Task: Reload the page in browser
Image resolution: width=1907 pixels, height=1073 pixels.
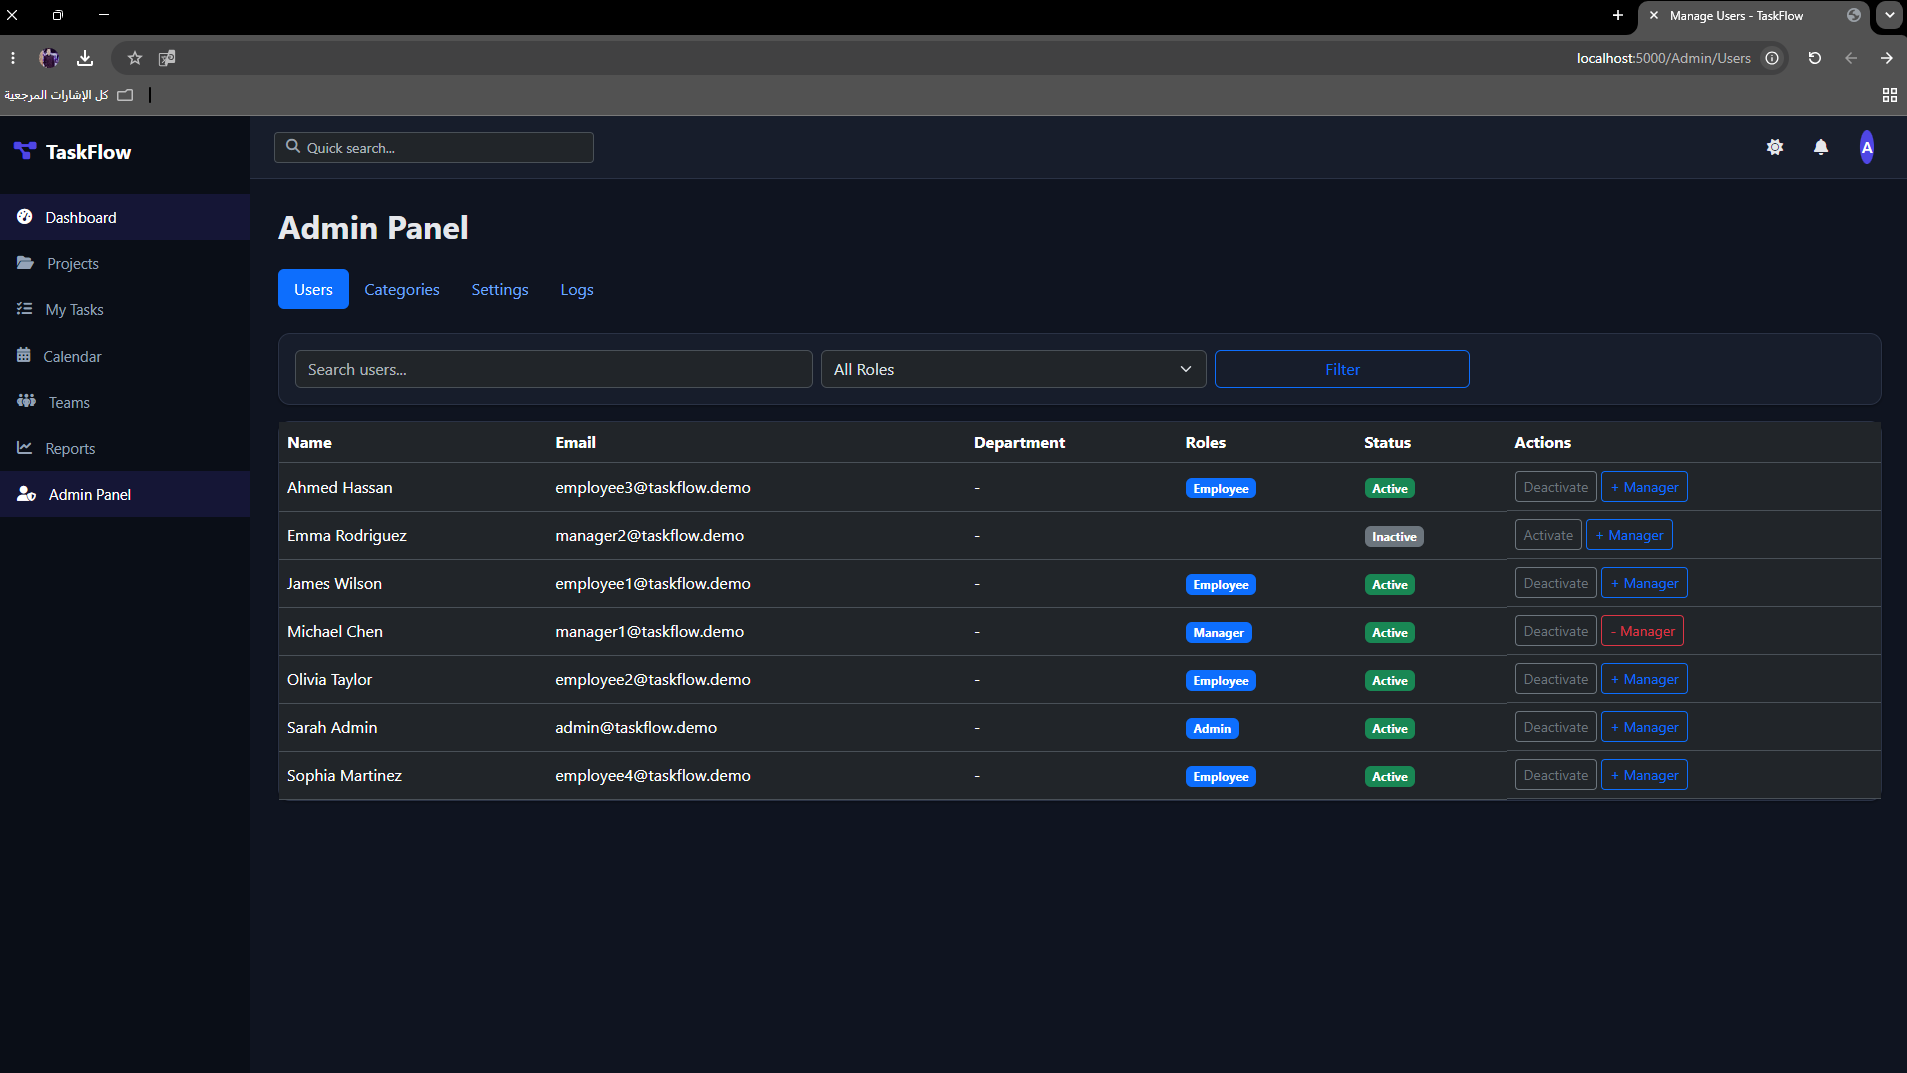Action: pos(1814,58)
